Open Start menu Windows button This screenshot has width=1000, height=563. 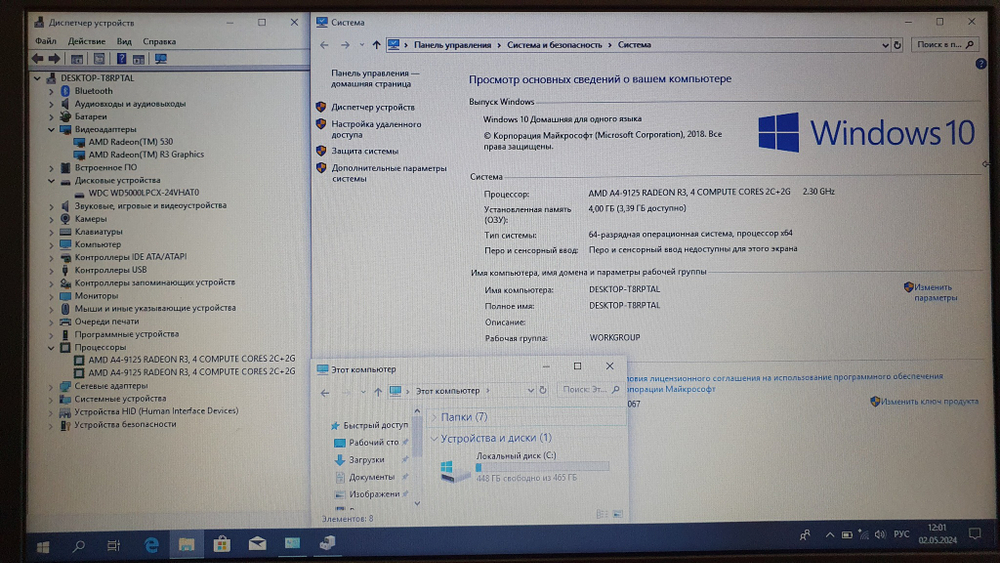[x=43, y=546]
